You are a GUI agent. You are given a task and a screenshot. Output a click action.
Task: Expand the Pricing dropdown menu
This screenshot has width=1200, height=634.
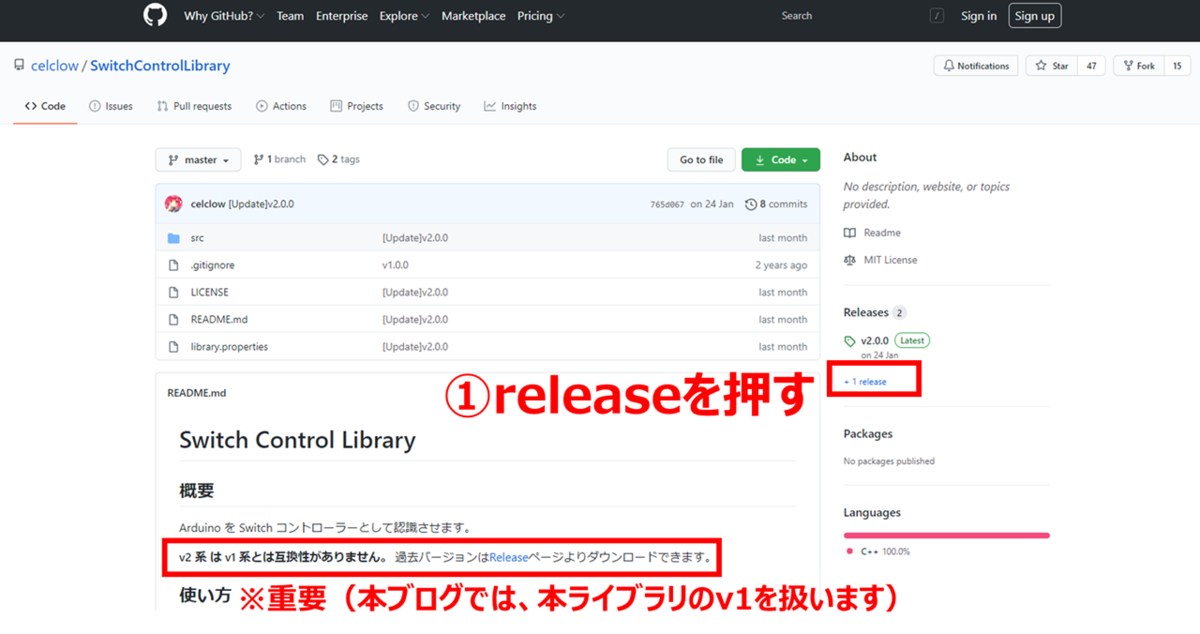(540, 16)
